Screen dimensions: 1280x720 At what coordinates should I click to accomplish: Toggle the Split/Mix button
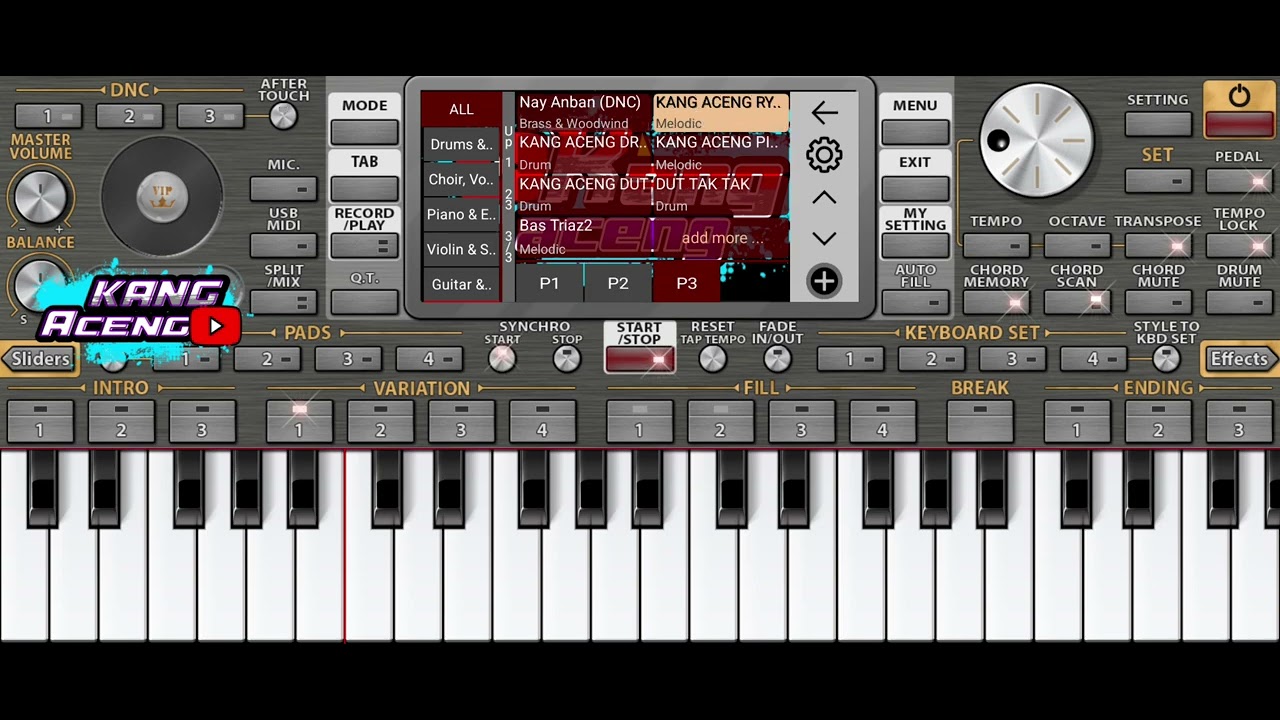click(x=284, y=302)
